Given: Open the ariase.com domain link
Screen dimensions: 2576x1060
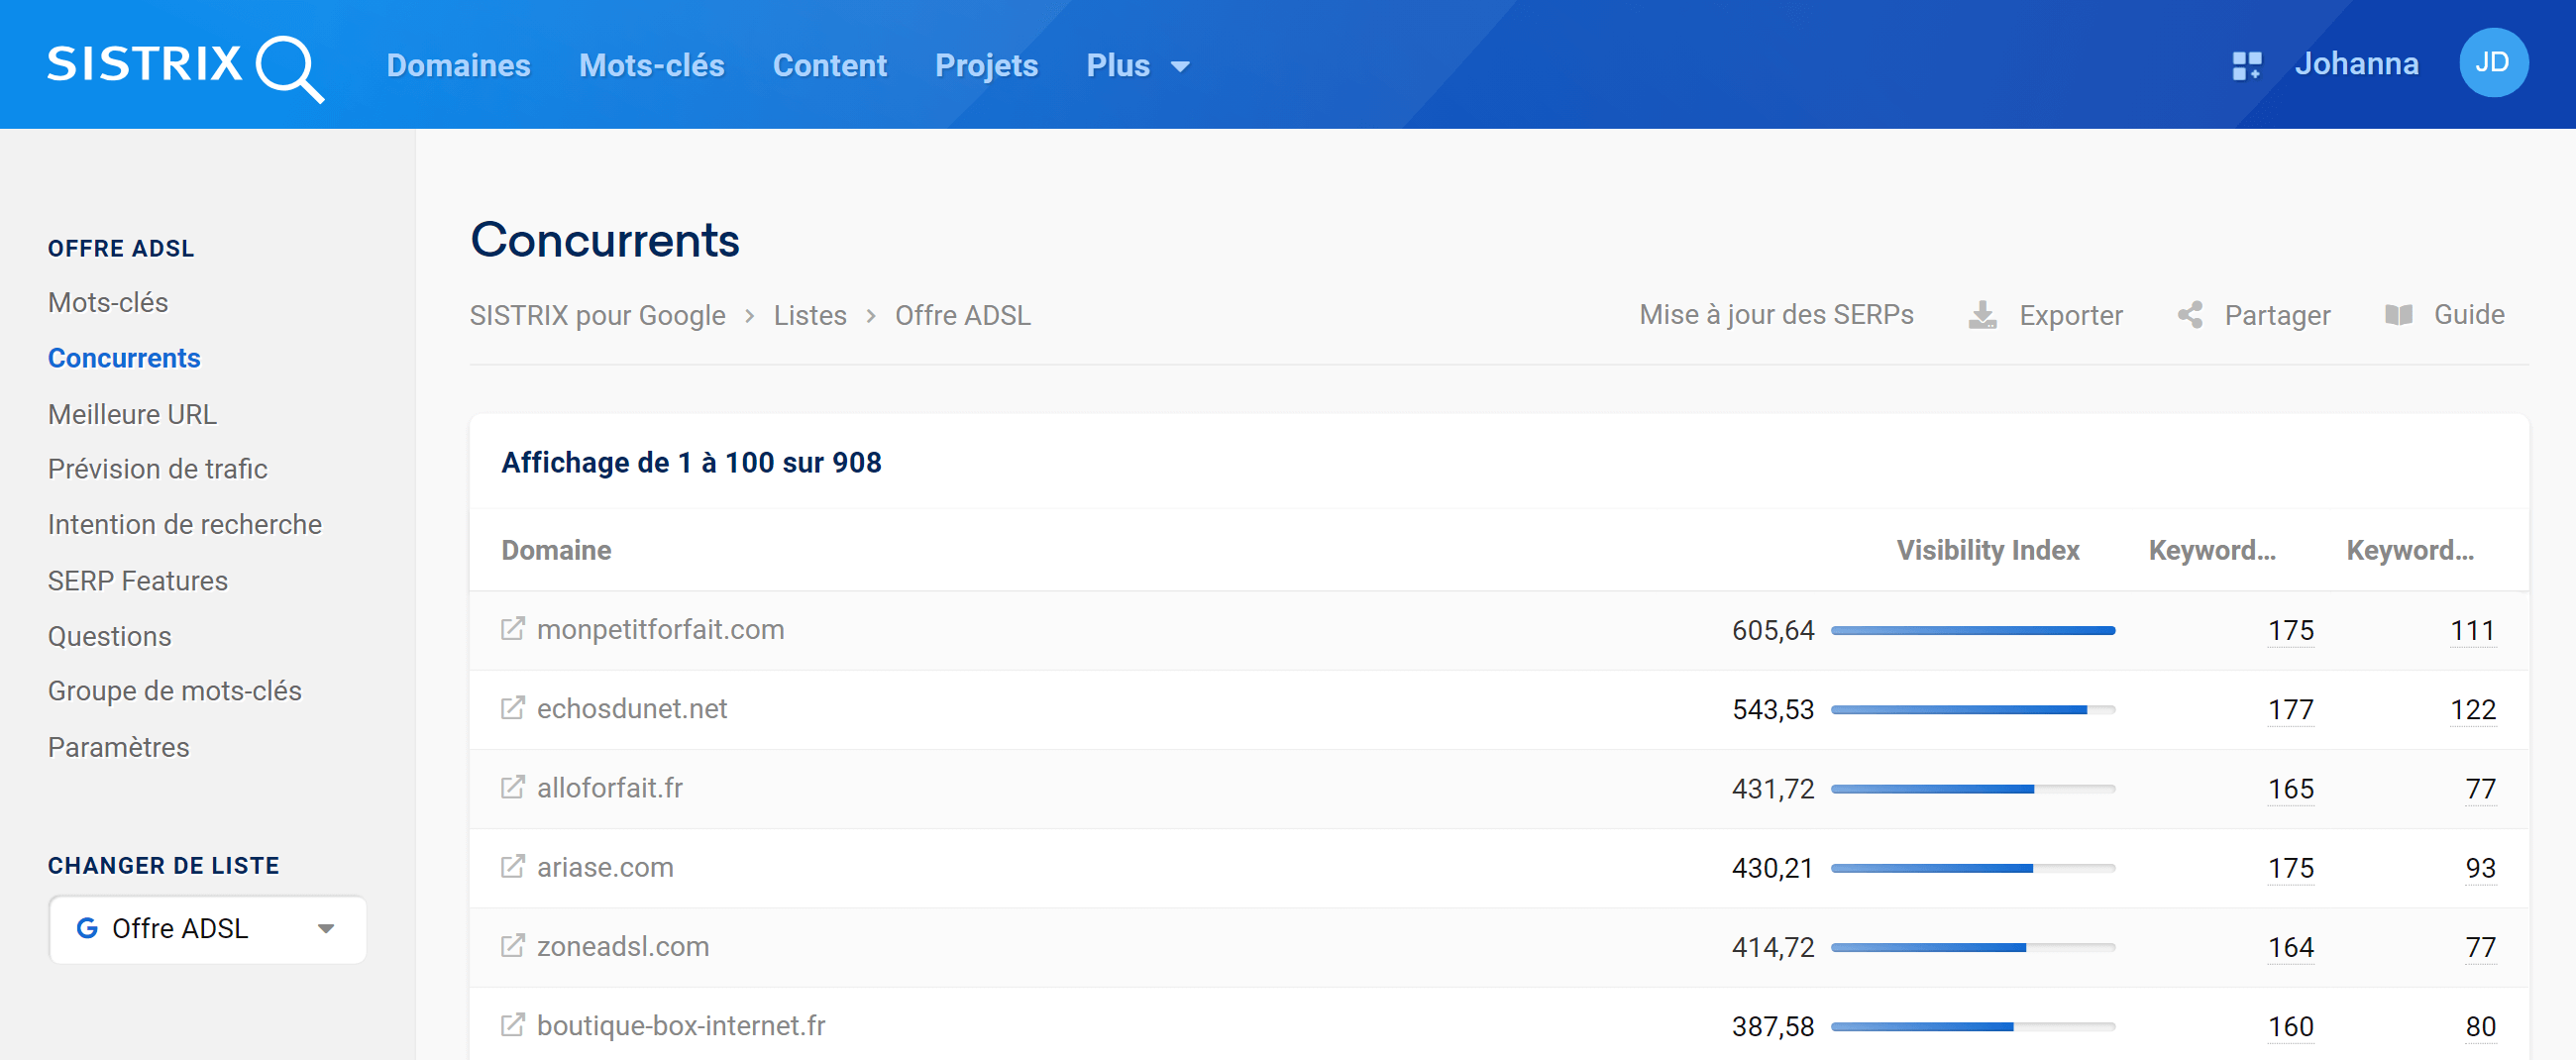Looking at the screenshot, I should tap(605, 866).
